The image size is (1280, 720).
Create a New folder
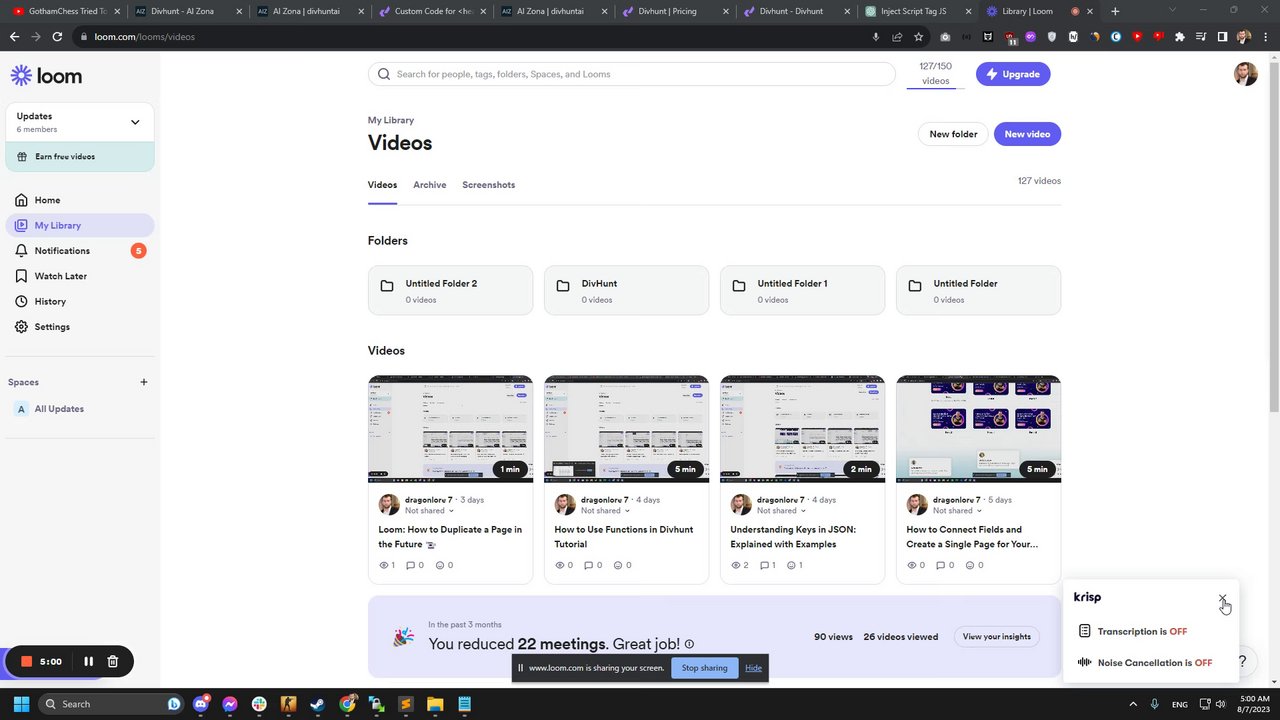pos(953,134)
